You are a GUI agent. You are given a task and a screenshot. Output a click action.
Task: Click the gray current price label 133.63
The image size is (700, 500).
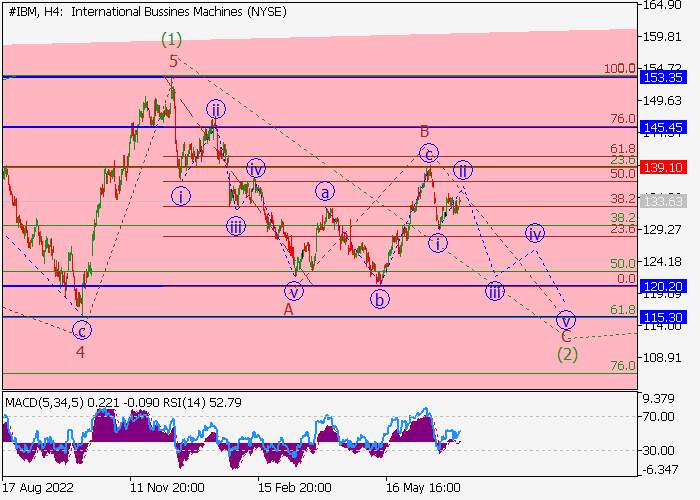pyautogui.click(x=663, y=201)
